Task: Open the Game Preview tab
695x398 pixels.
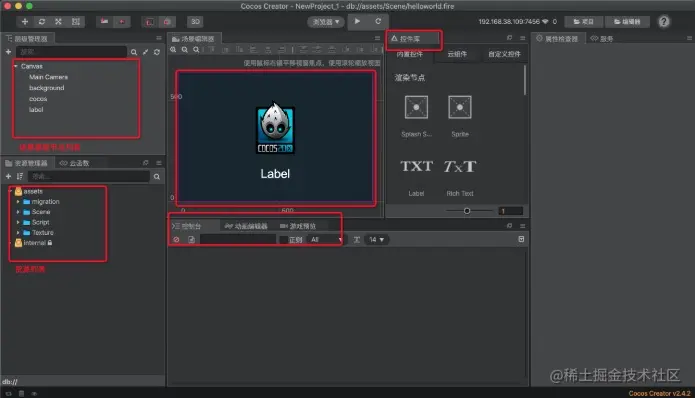Action: tap(298, 226)
